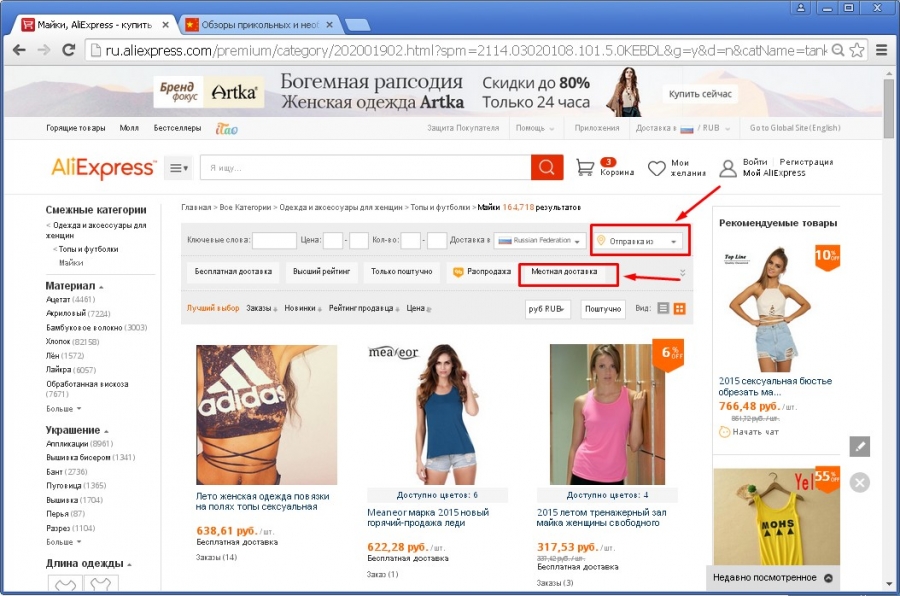This screenshot has width=900, height=596.
Task: Select first clothing length shape icon
Action: [x=65, y=583]
